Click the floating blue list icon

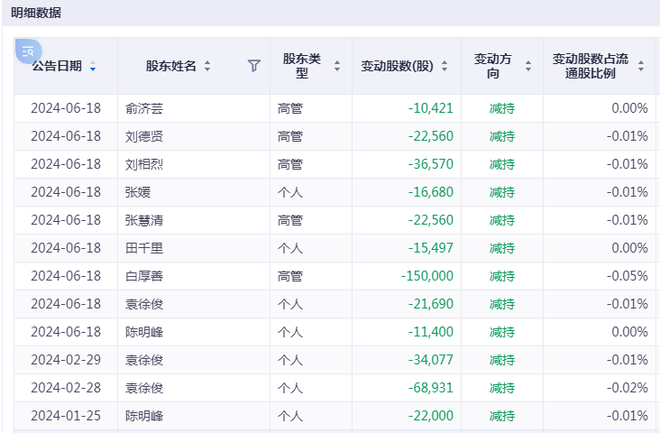28,51
